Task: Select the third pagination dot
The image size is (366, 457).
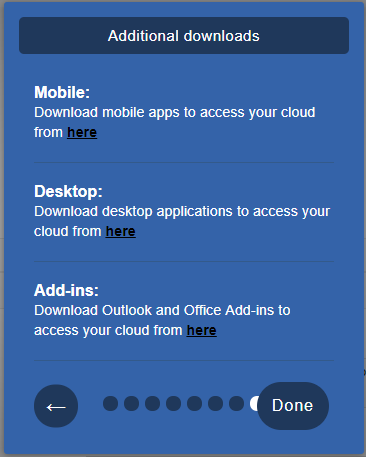Action: pyautogui.click(x=152, y=403)
